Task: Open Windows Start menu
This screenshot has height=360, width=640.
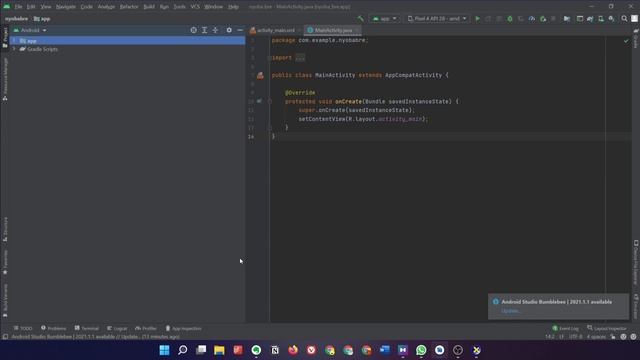Action: click(164, 350)
